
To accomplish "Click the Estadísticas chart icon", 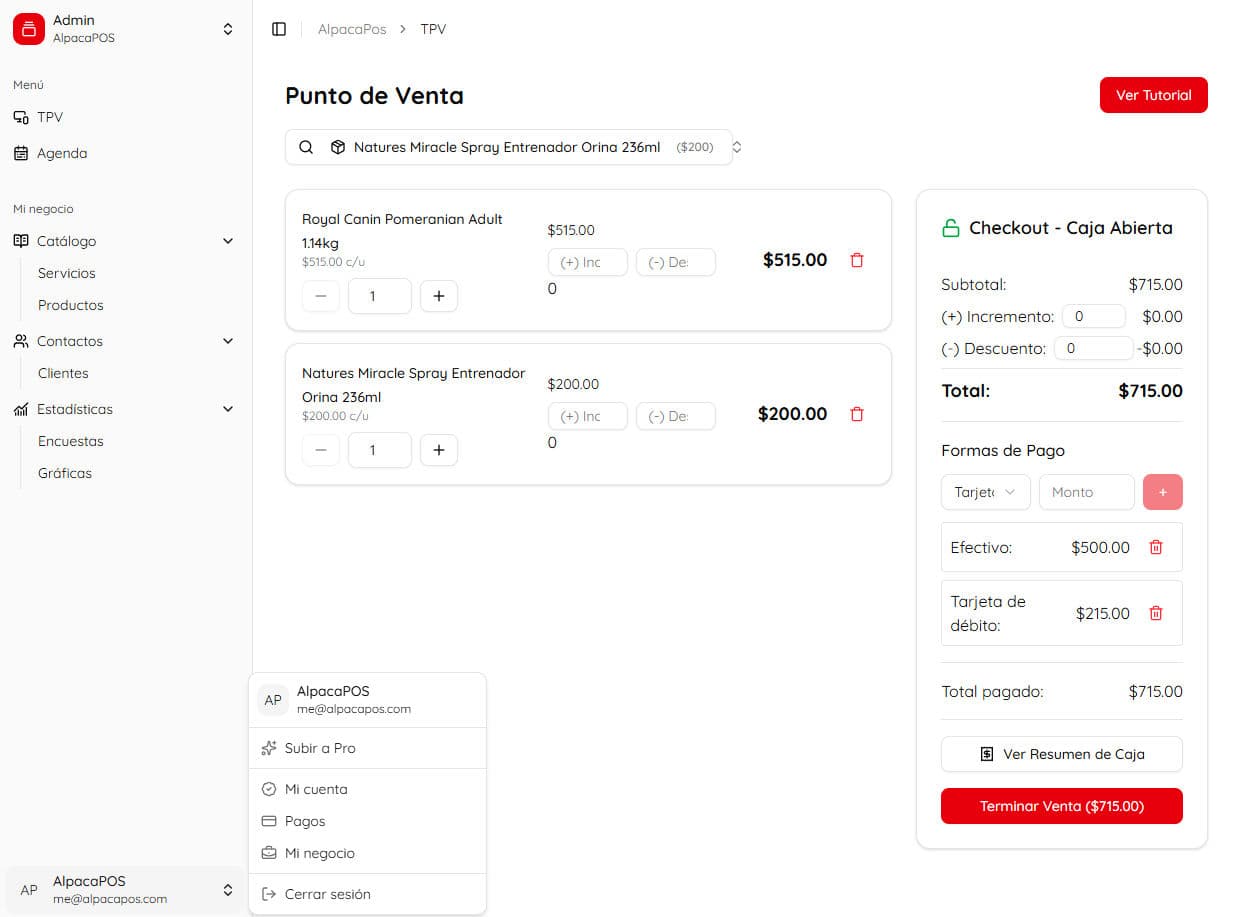I will 22,409.
